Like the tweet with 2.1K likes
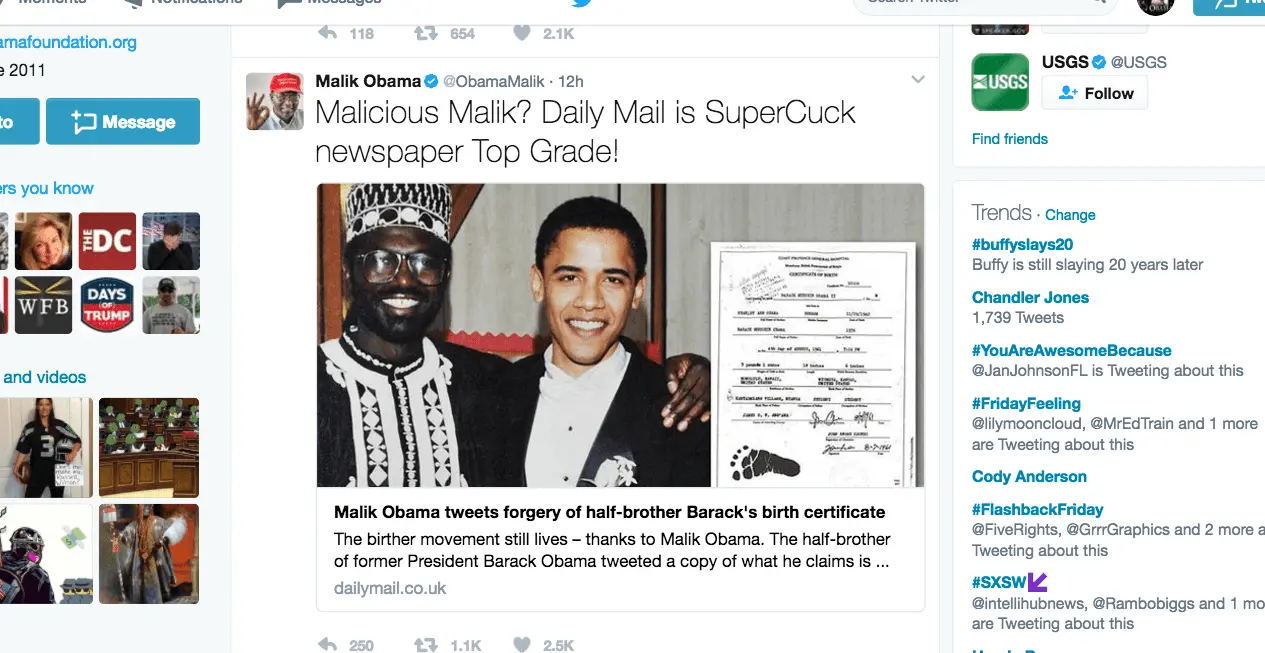 tap(521, 33)
